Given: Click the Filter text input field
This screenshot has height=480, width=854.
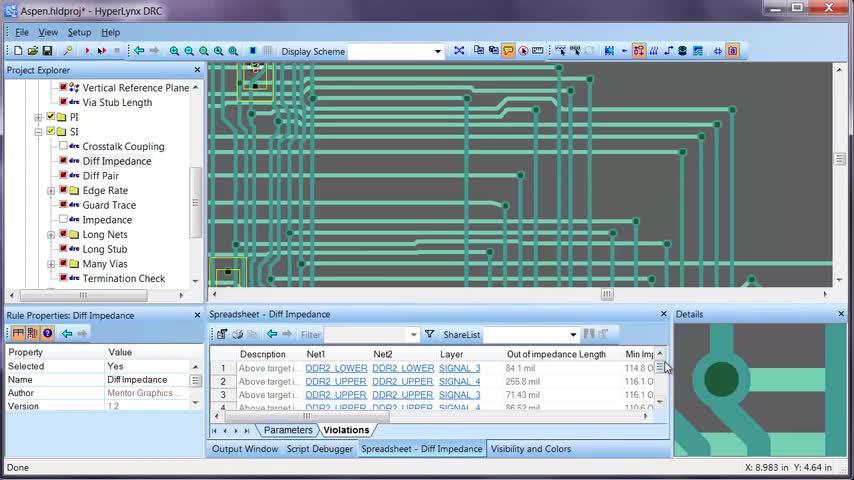Looking at the screenshot, I should click(x=366, y=335).
